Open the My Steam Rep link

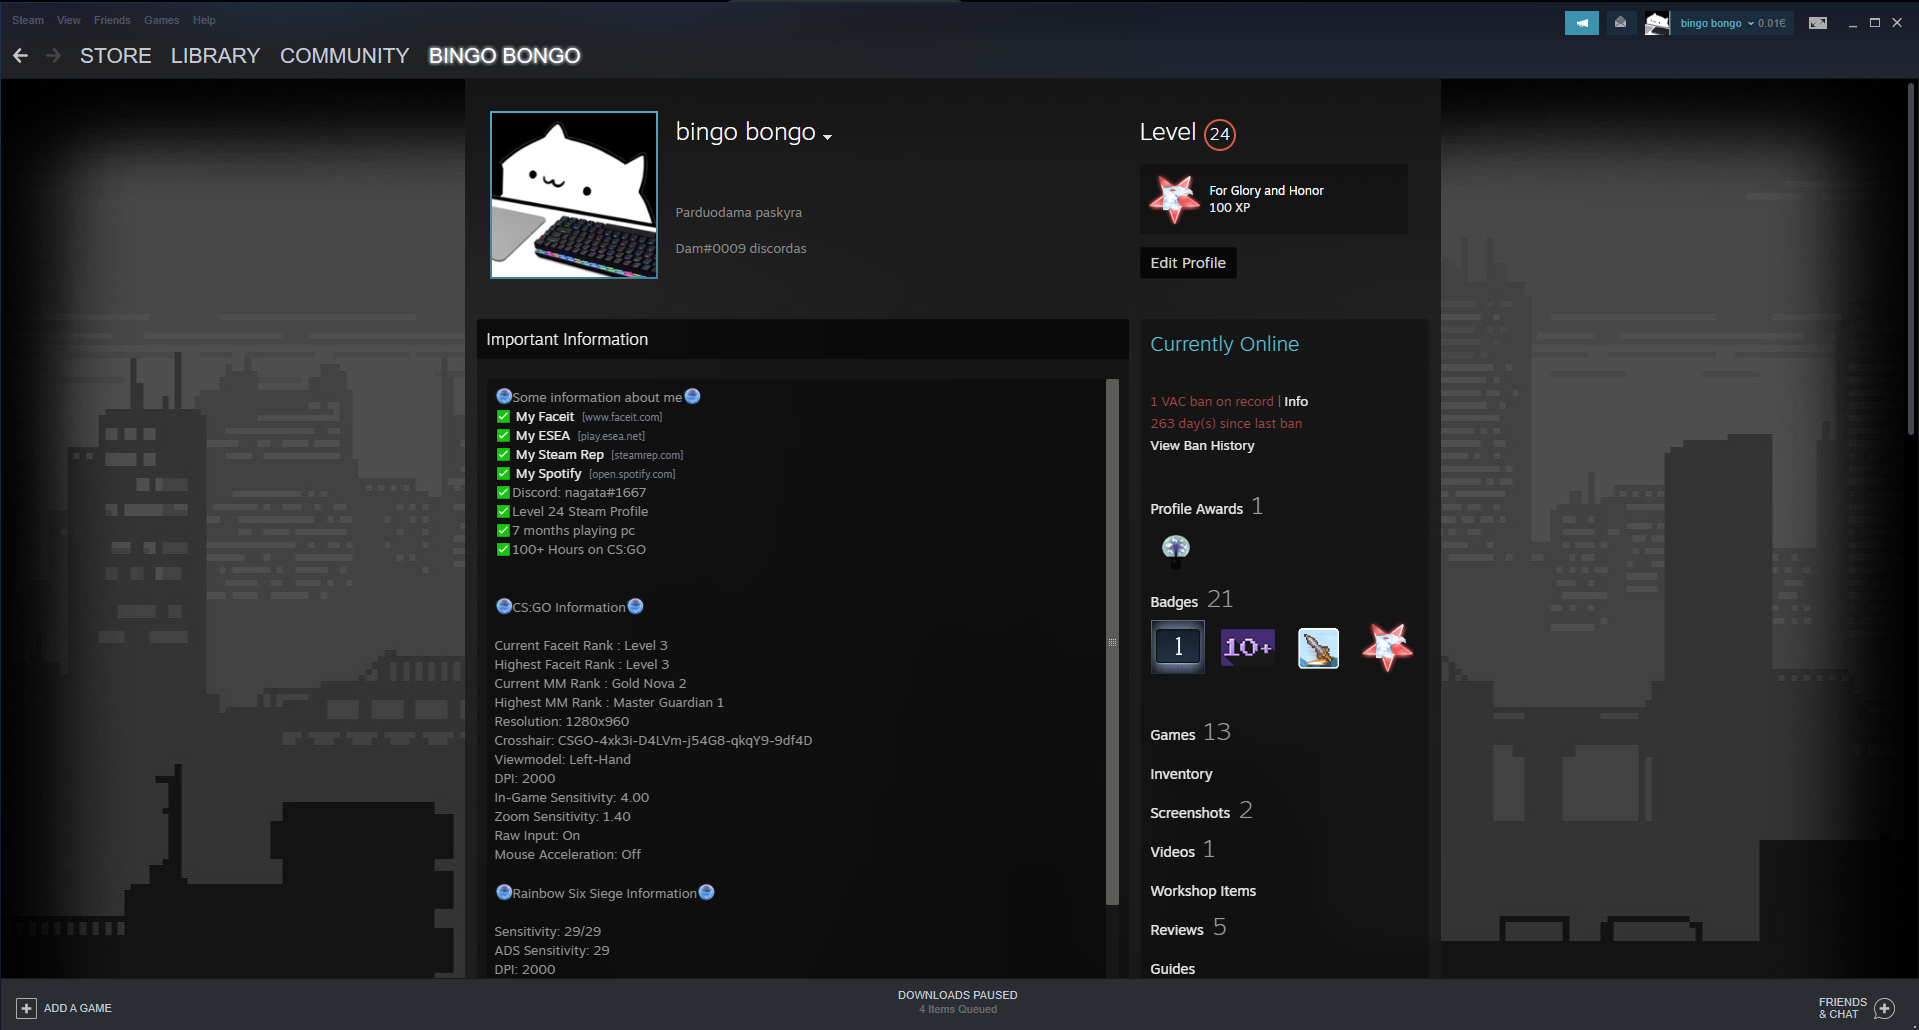coord(560,454)
